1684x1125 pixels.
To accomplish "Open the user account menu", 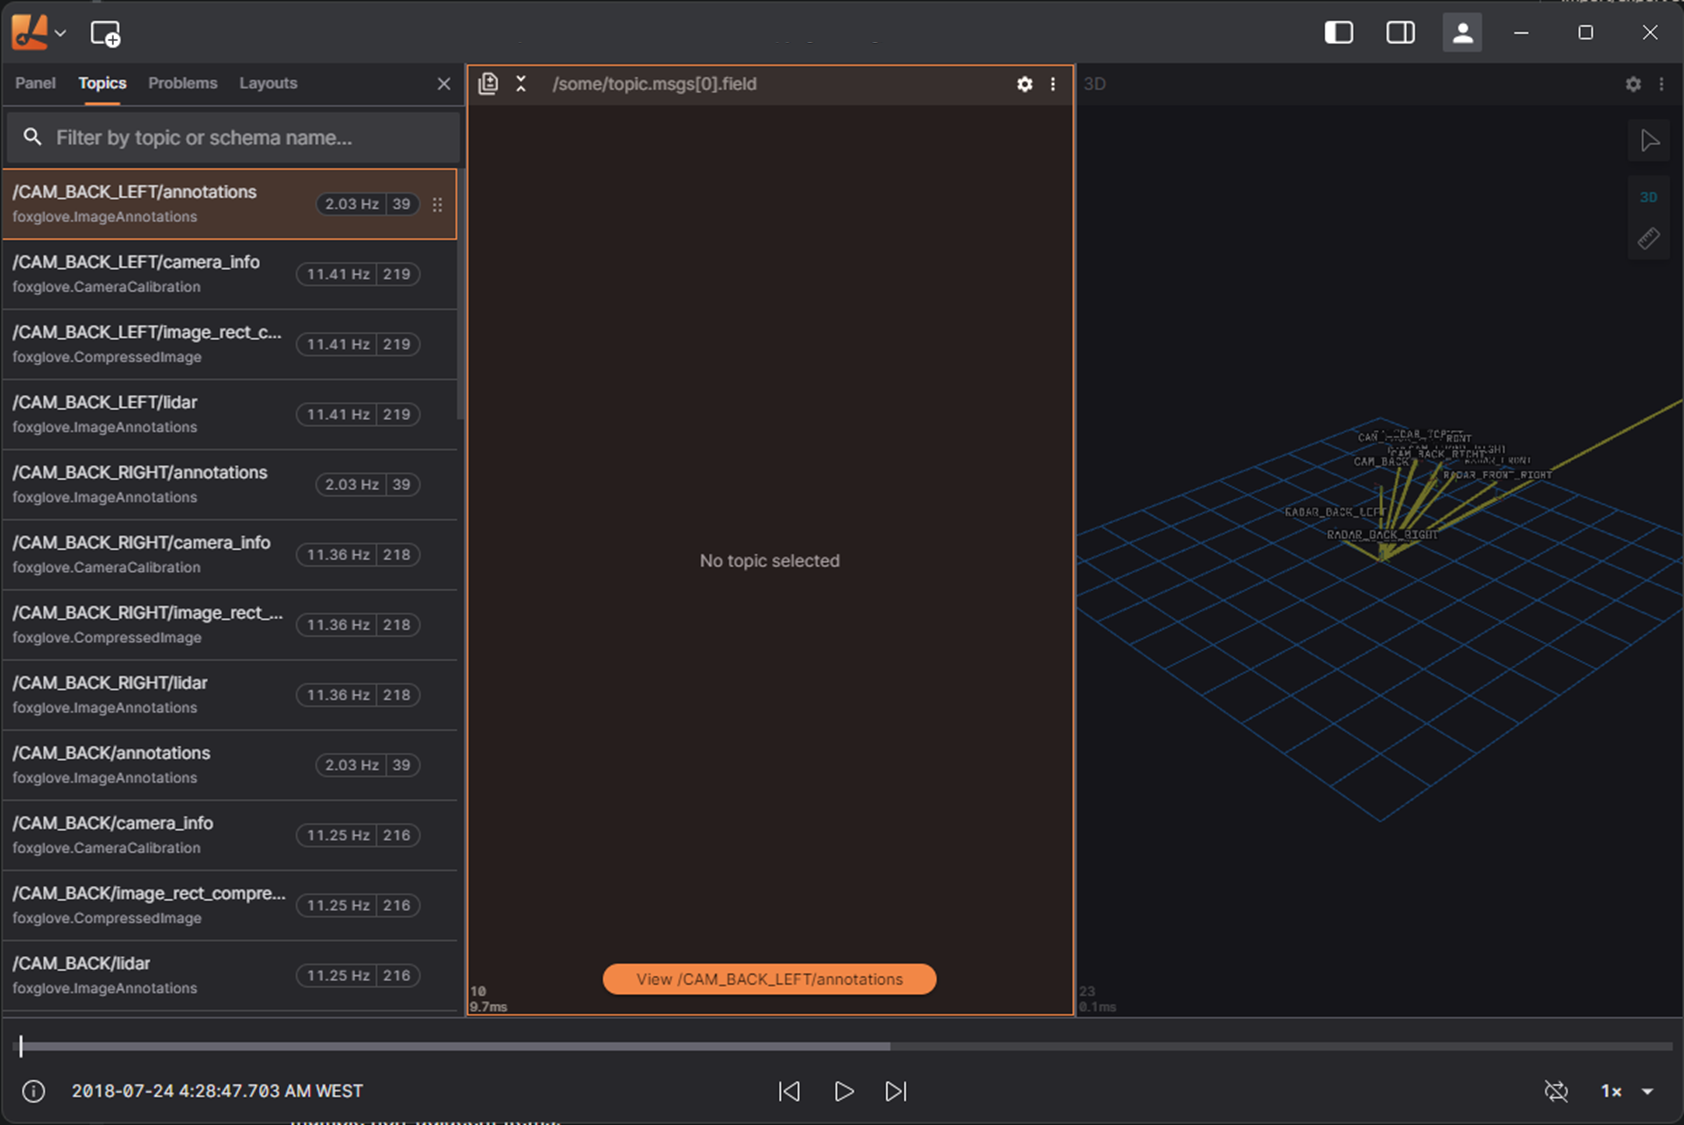I will point(1462,32).
